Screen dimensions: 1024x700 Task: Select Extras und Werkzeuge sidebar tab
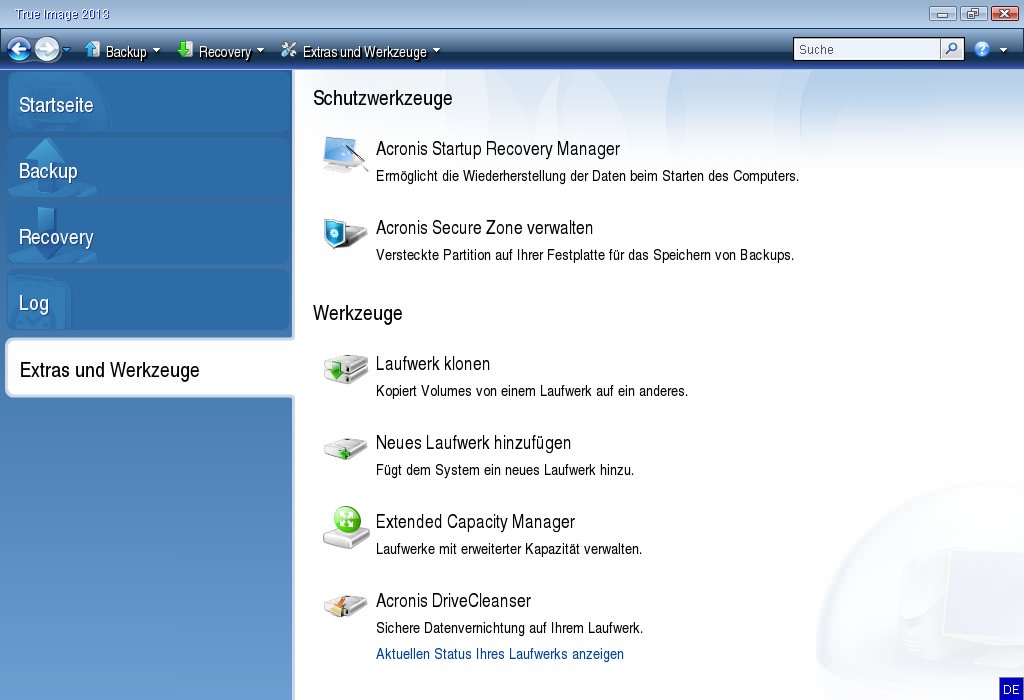(150, 369)
